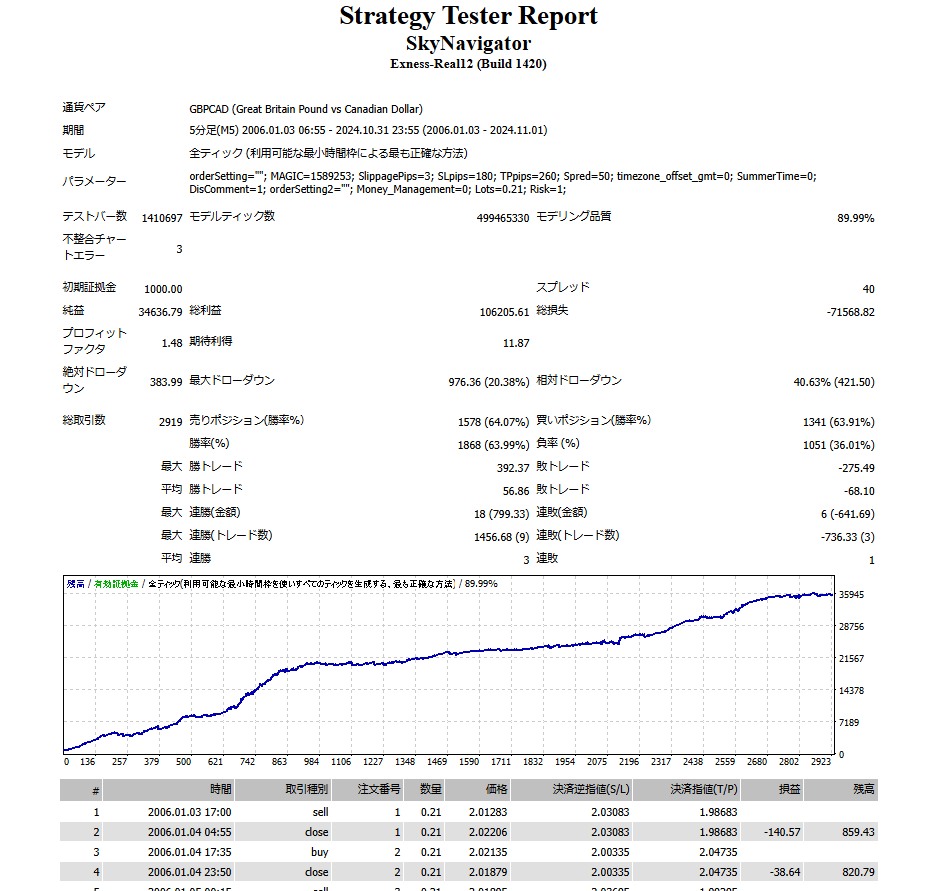Click the Strategy Tester Report title
950x891 pixels.
[468, 17]
